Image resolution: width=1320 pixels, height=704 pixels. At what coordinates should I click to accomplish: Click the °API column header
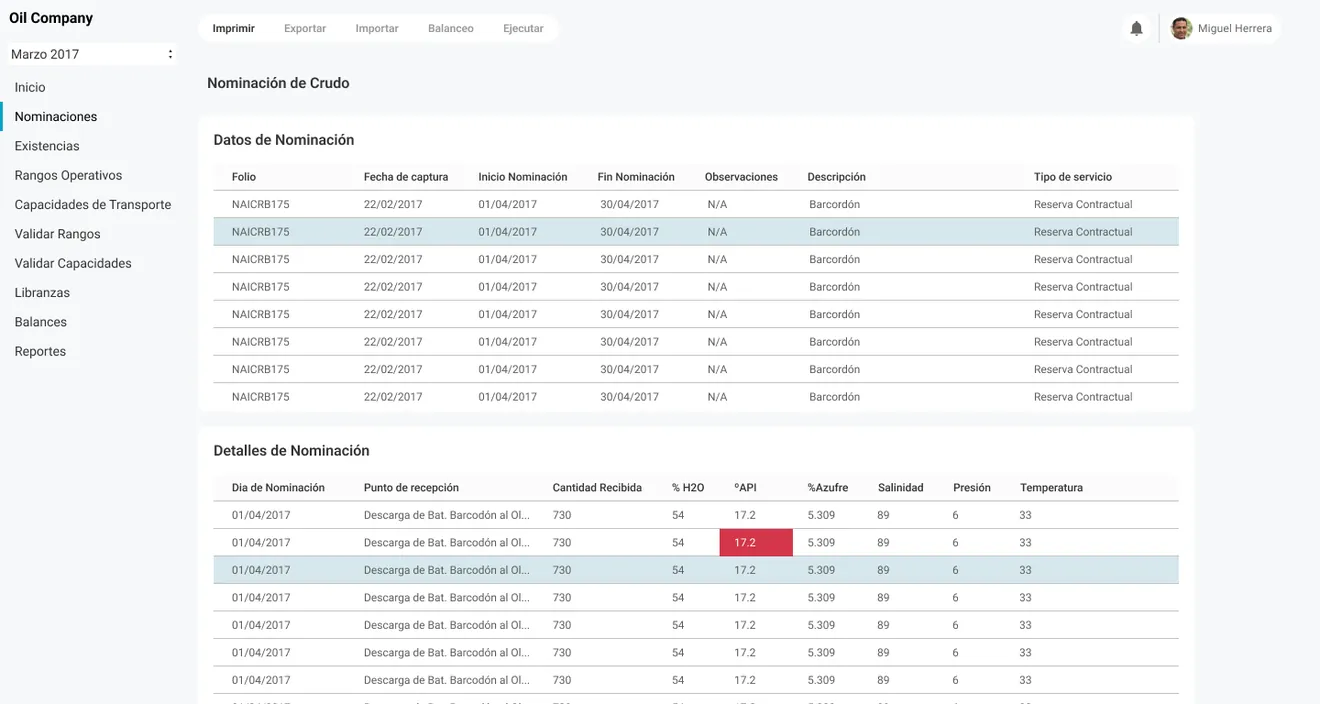[x=745, y=488]
